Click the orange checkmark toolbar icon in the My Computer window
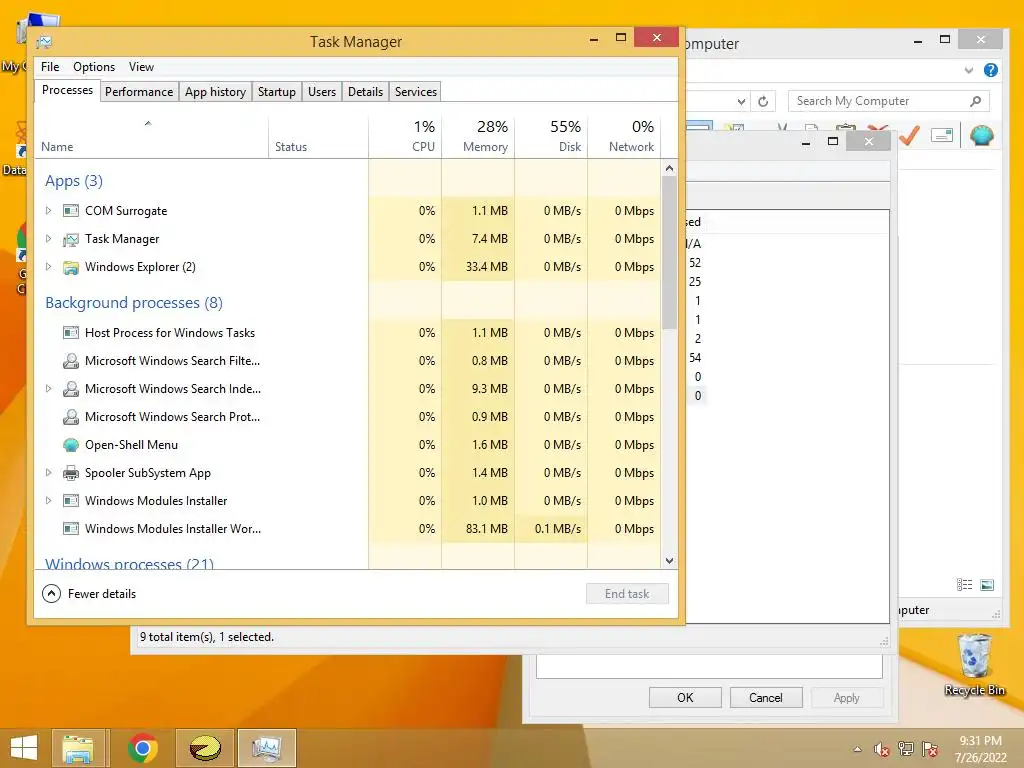 (909, 135)
